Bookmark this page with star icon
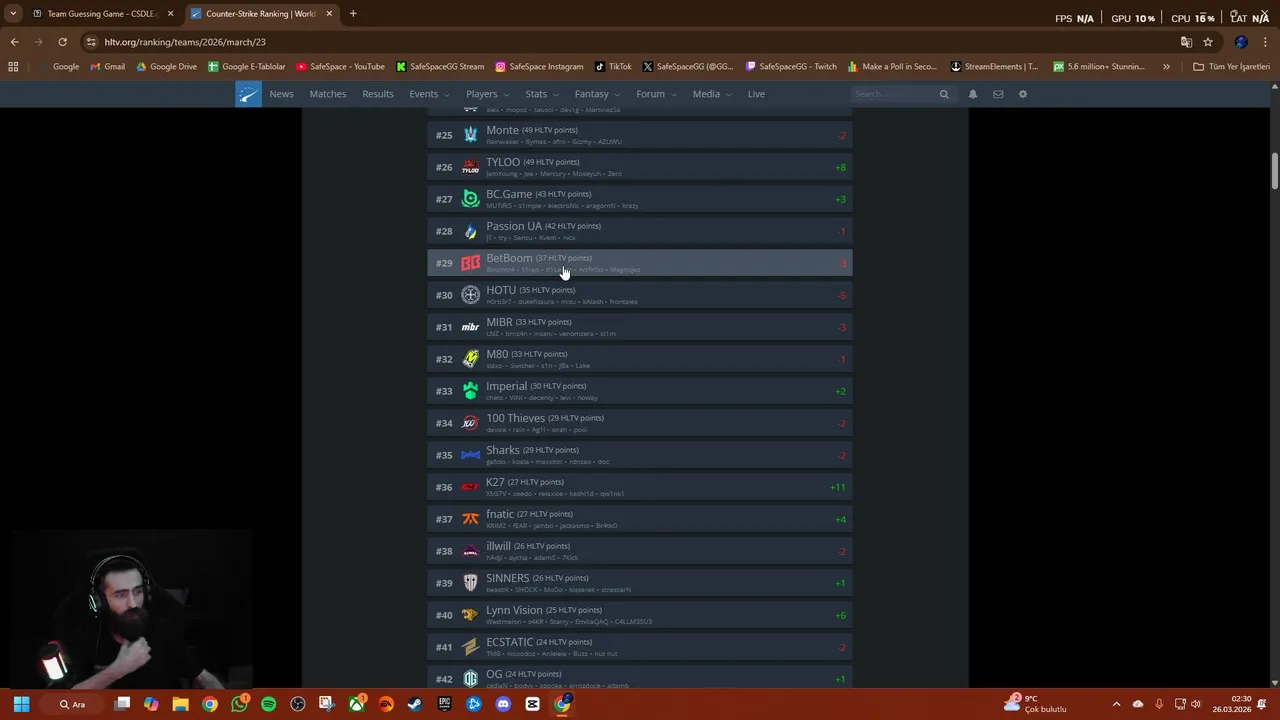This screenshot has height=720, width=1280. [x=1208, y=42]
